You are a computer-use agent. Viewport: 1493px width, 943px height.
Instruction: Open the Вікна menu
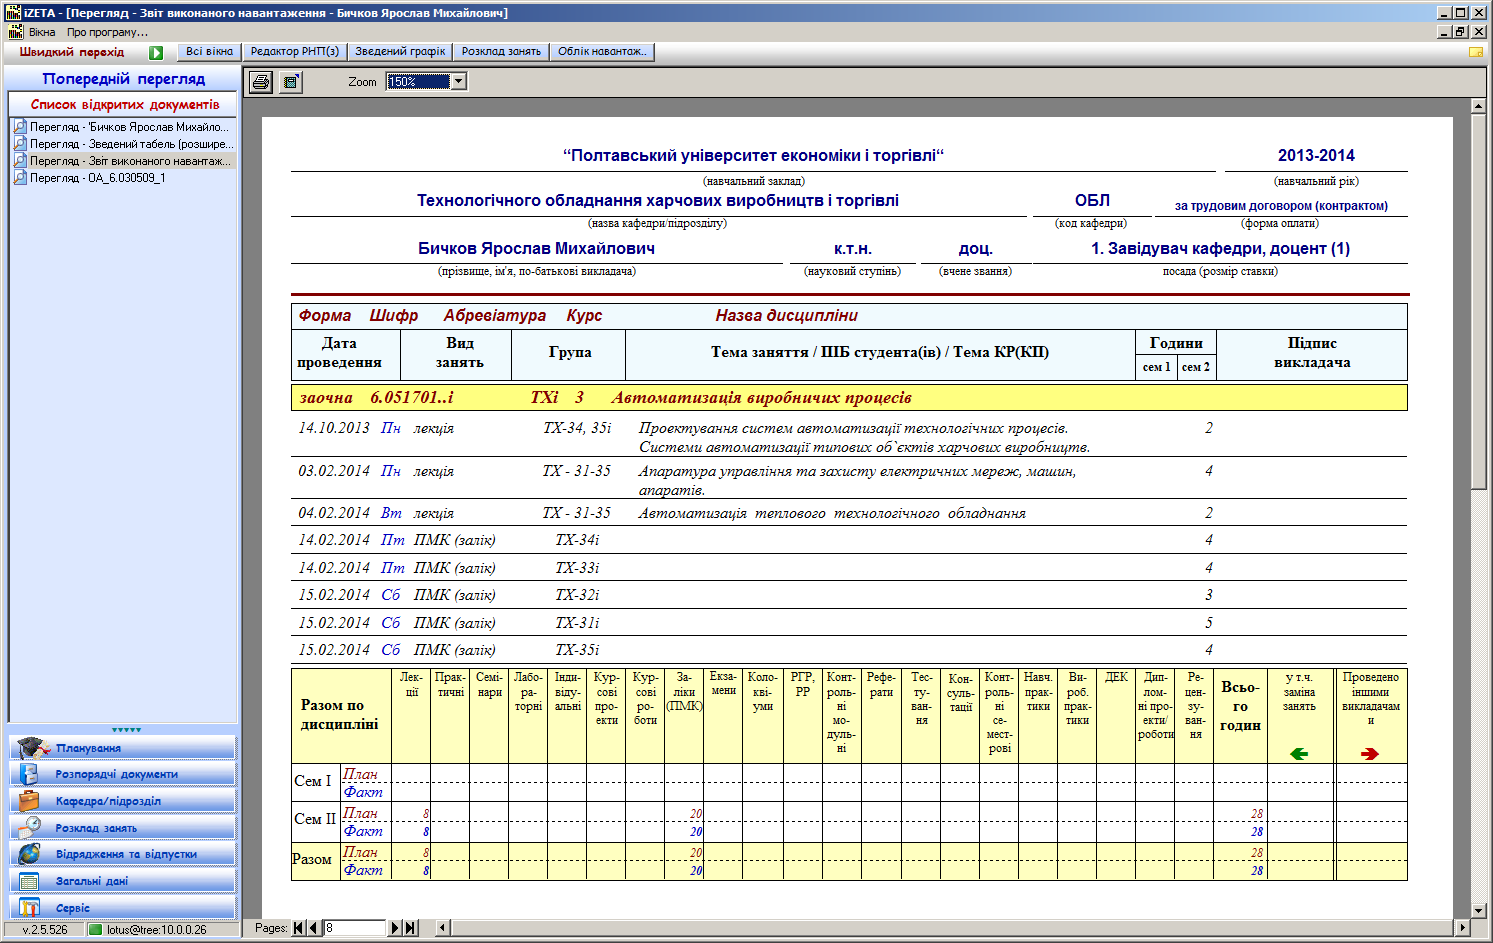42,32
